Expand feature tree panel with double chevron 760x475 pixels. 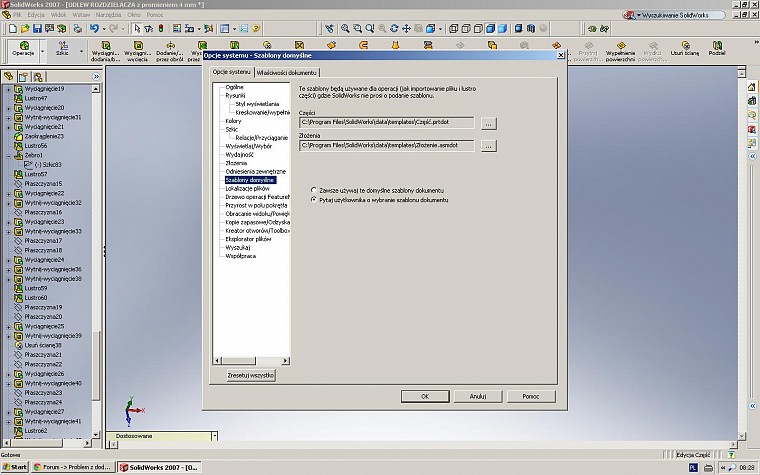coord(96,77)
